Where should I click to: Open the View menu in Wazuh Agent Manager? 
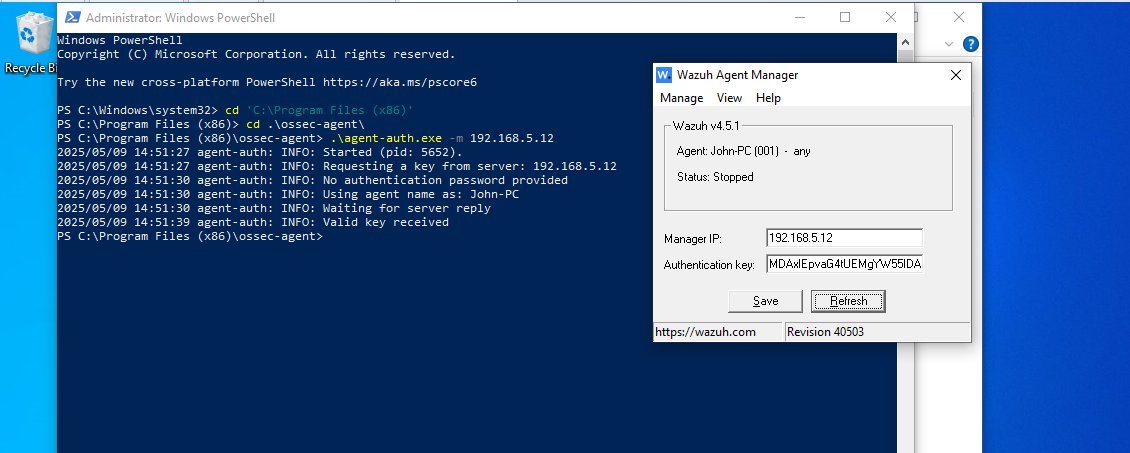click(729, 98)
